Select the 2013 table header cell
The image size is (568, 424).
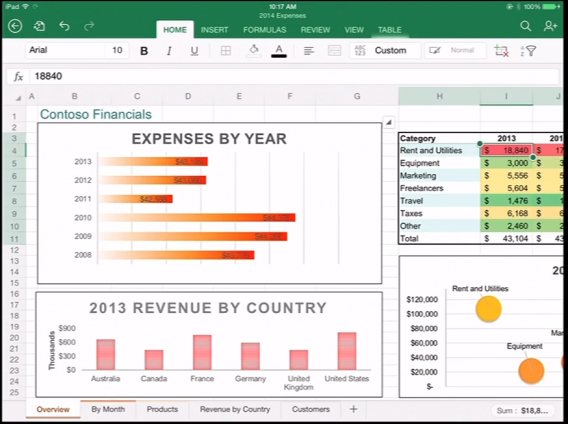point(506,138)
